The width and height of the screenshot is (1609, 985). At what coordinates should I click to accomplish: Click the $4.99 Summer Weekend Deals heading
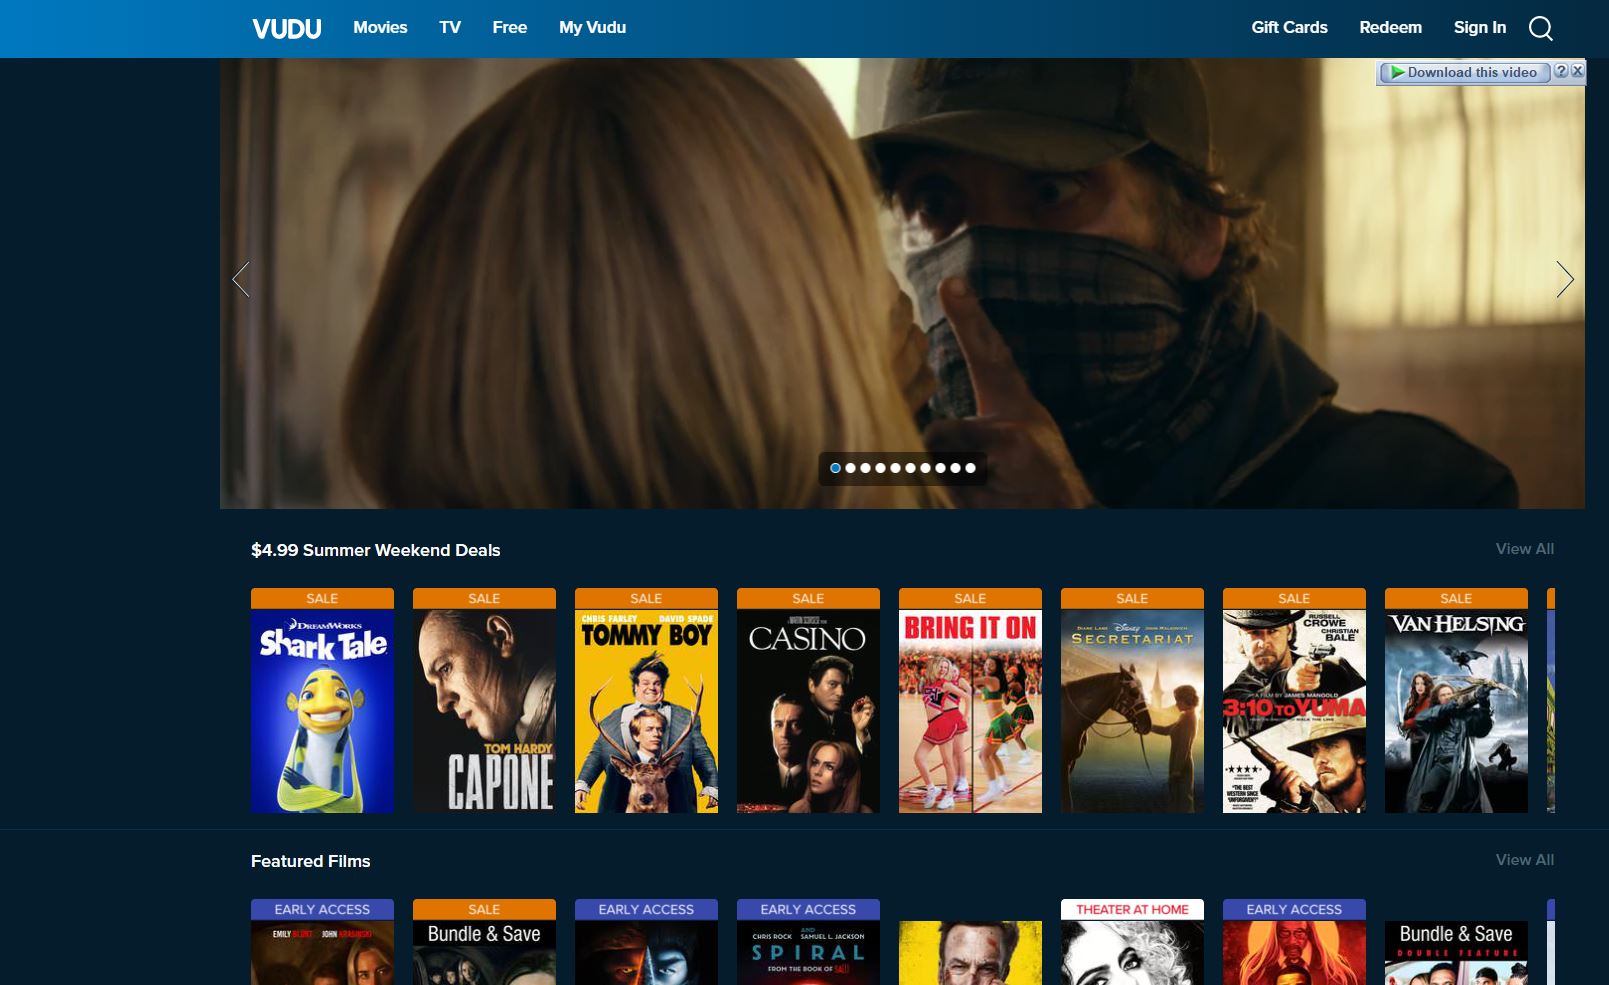point(375,550)
